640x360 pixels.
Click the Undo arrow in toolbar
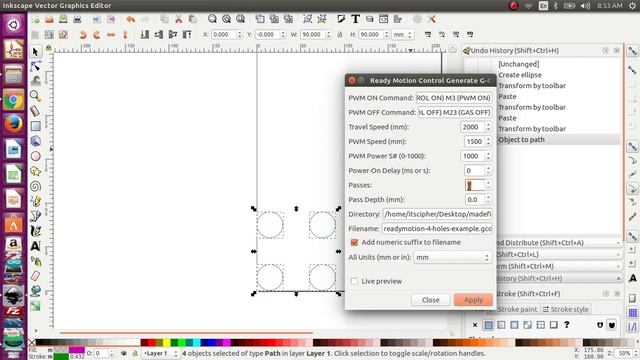131,19
